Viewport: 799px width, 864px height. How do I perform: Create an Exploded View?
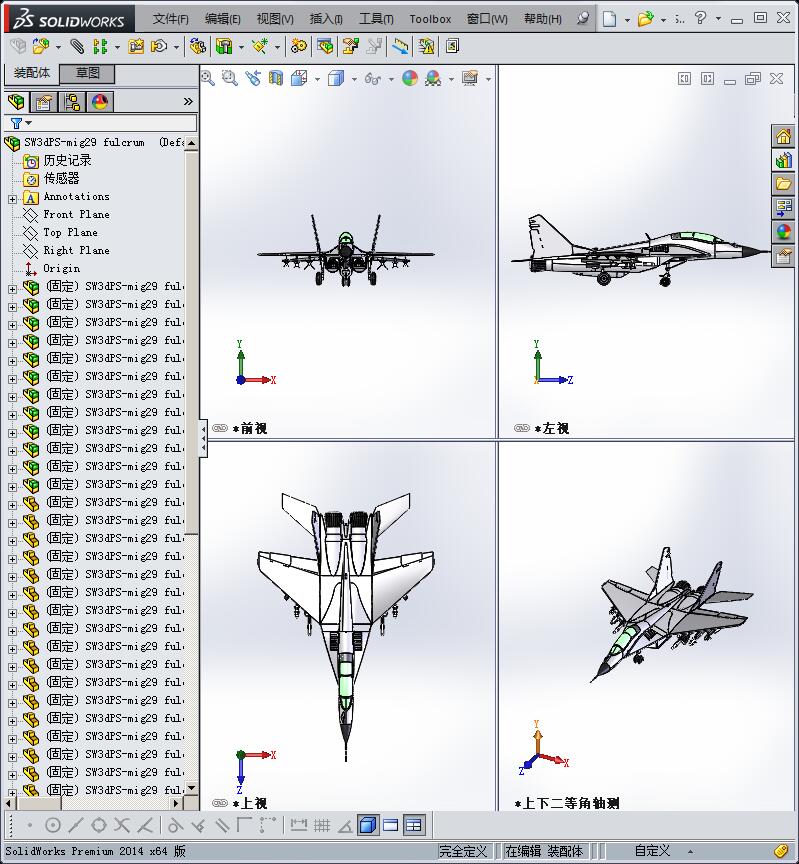pyautogui.click(x=350, y=46)
